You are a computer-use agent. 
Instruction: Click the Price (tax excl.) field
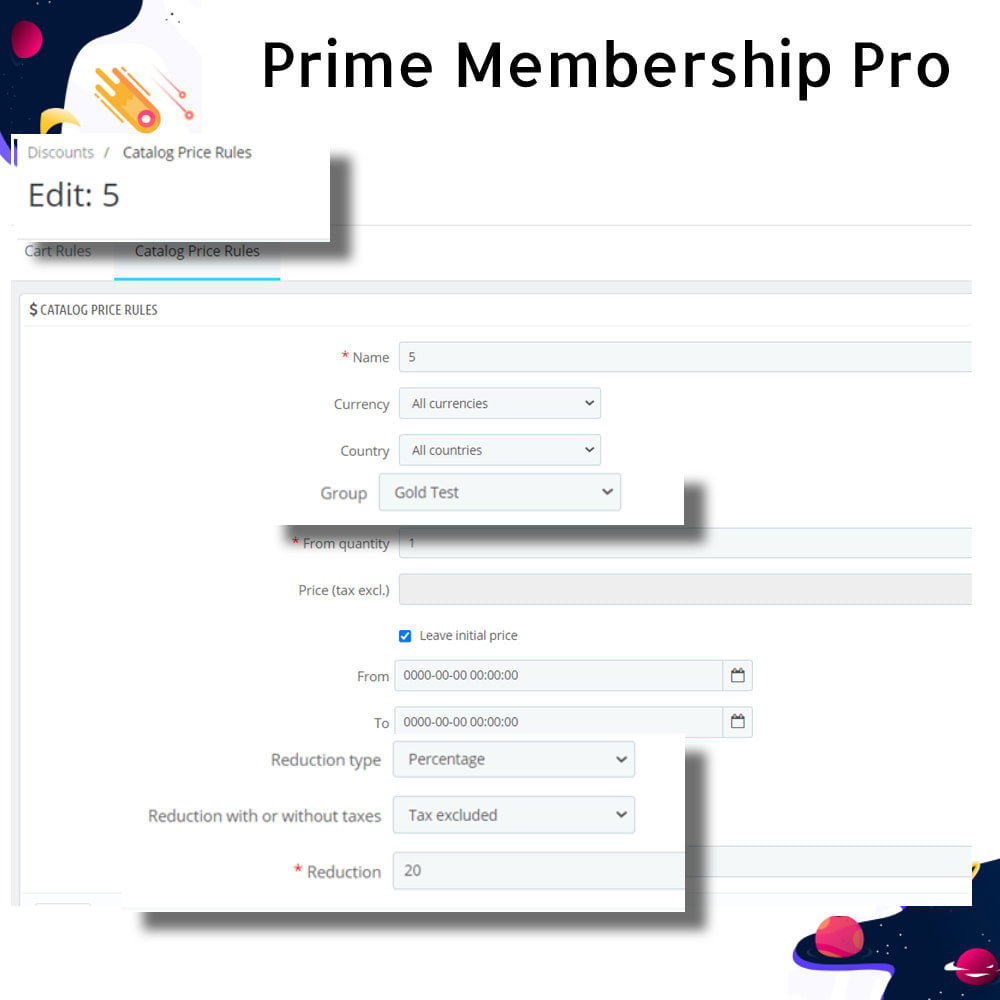[685, 589]
